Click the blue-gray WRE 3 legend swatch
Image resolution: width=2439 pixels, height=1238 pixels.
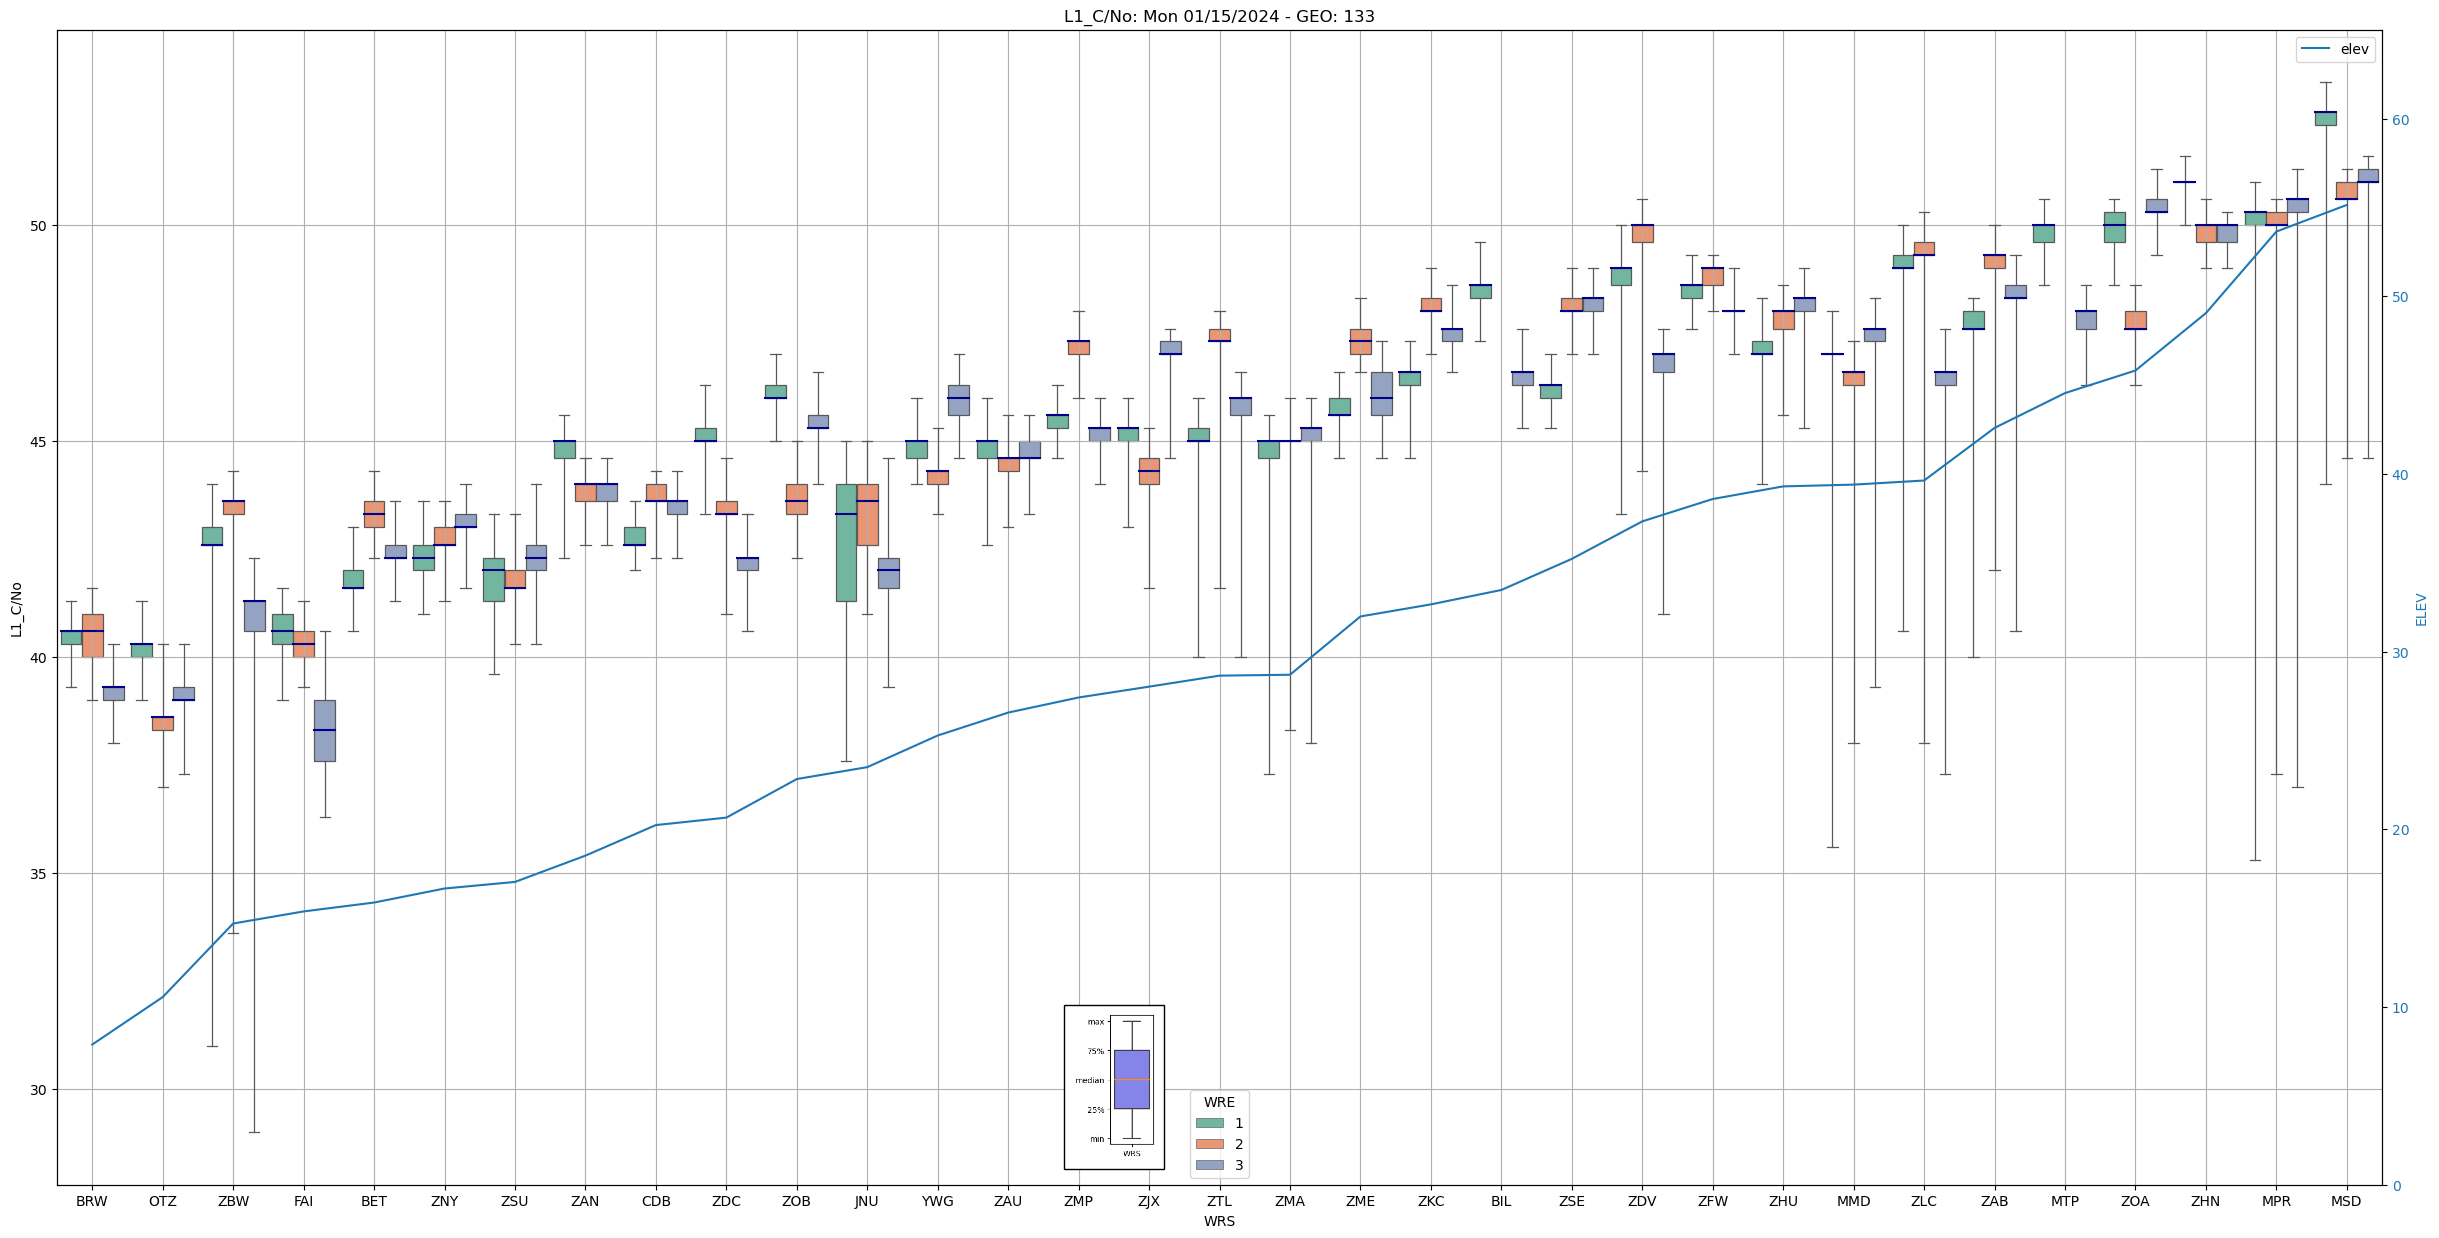1209,1165
